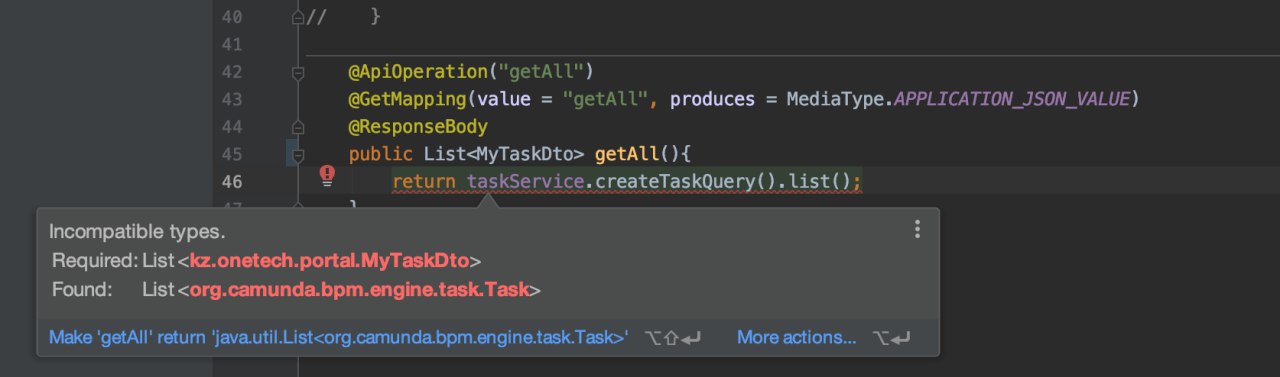Click line number 45 in the gutter
The image size is (1280, 377).
click(231, 154)
